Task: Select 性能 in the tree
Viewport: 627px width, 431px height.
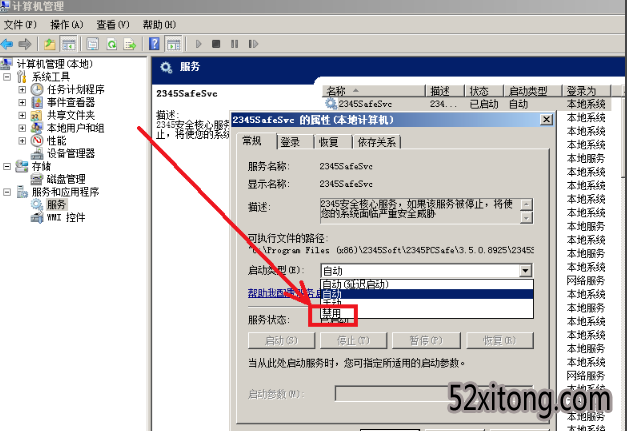Action: [x=56, y=141]
